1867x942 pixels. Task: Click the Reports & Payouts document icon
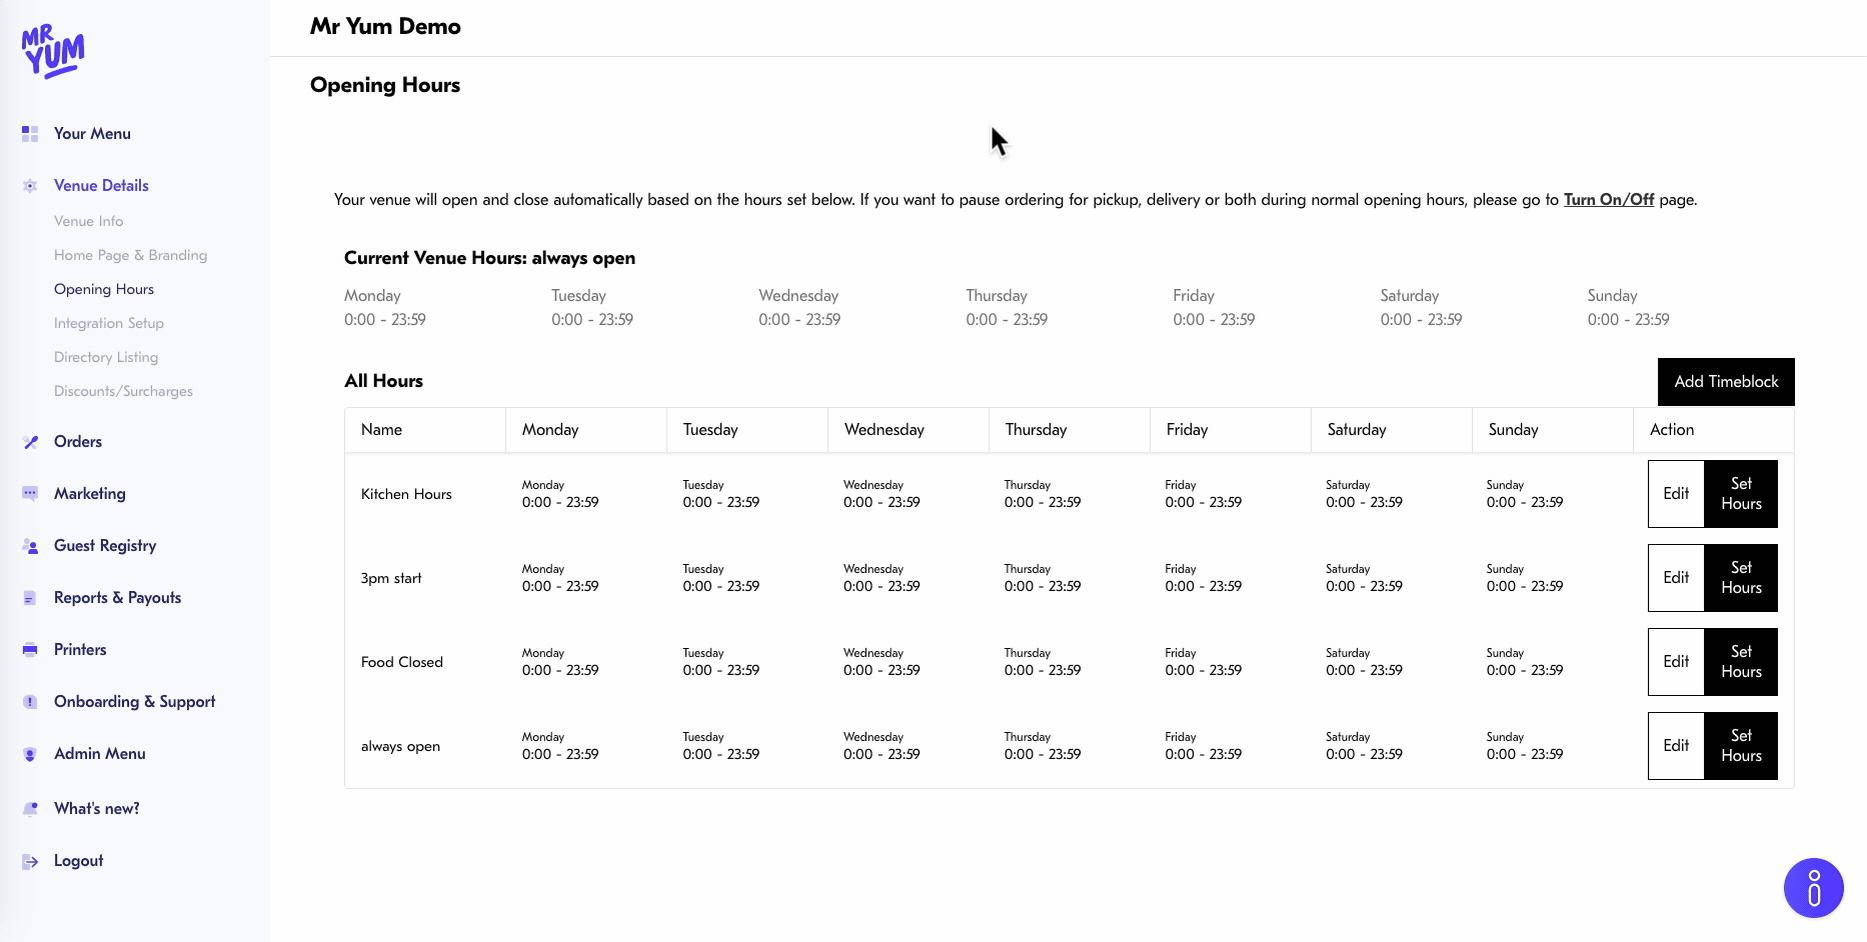pyautogui.click(x=30, y=598)
